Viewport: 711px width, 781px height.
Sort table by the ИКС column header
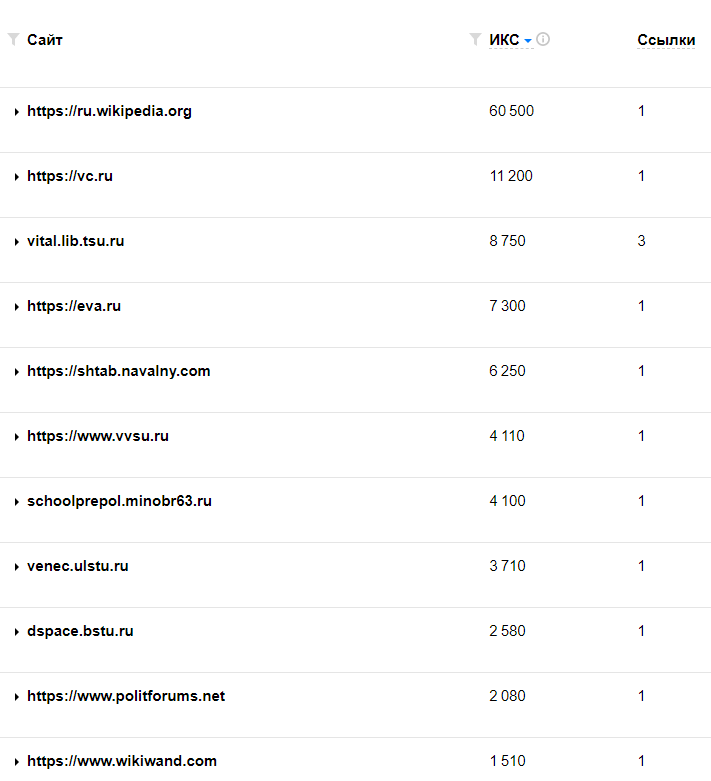(504, 41)
